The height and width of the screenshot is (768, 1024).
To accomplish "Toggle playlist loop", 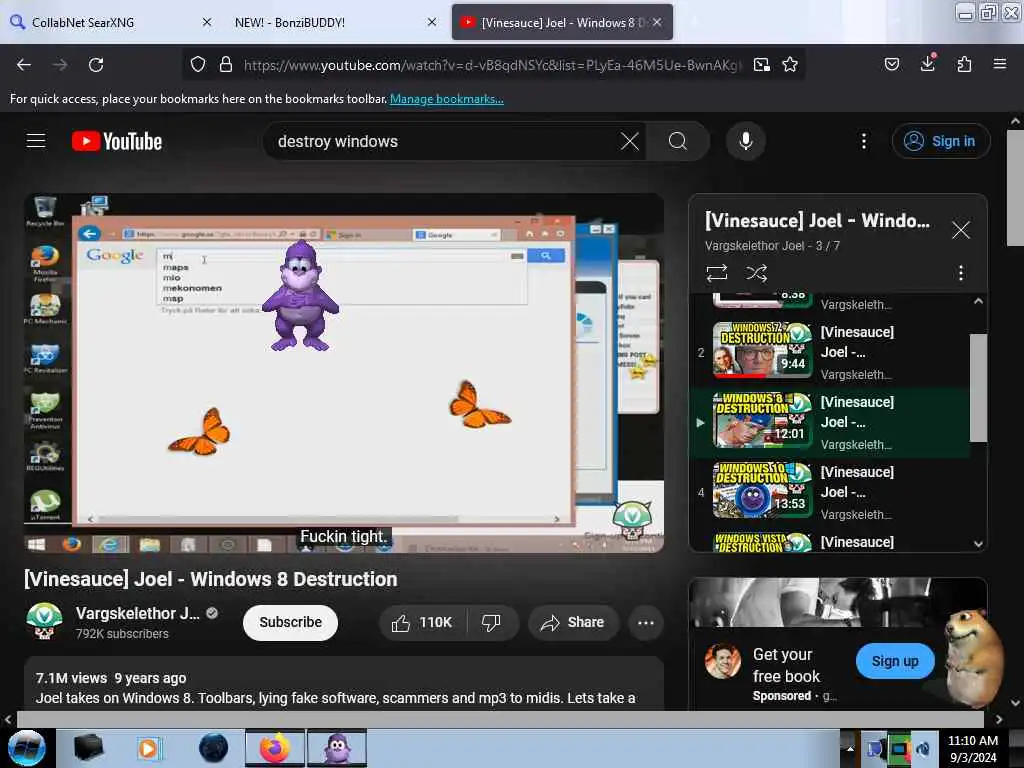I will pos(716,273).
